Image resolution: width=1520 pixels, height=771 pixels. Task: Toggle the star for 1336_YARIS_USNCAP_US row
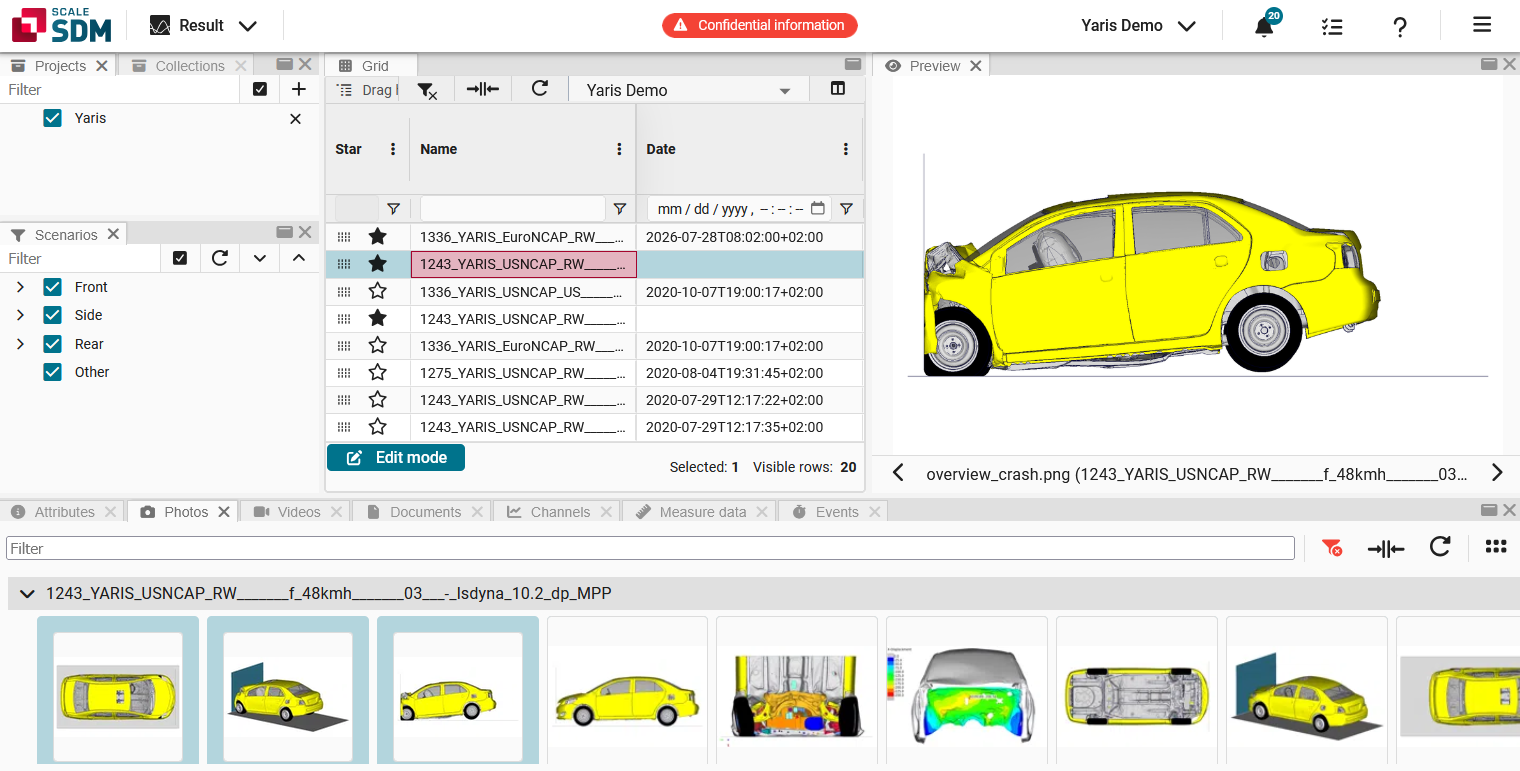(x=377, y=292)
